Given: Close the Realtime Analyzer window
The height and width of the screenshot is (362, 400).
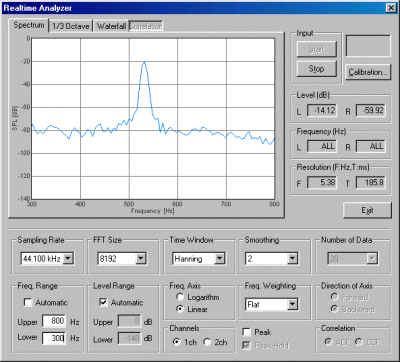Looking at the screenshot, I should (x=391, y=8).
